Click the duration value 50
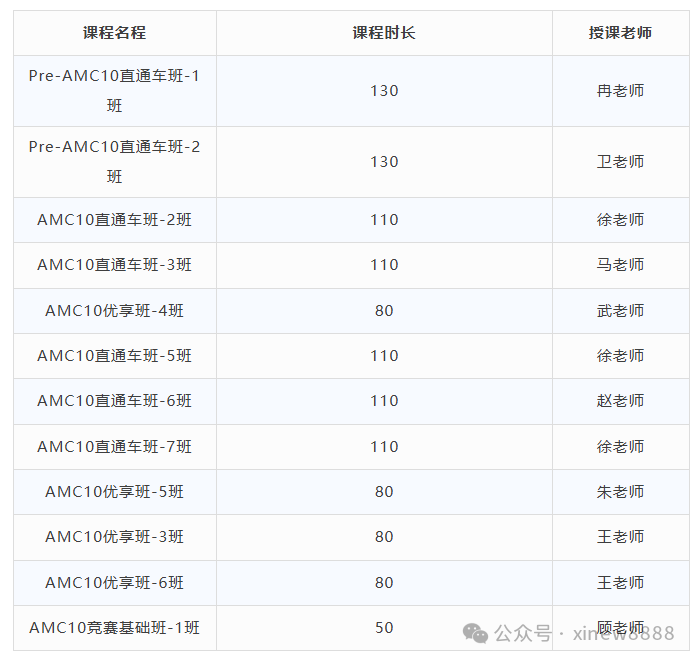The width and height of the screenshot is (697, 661). coord(384,628)
